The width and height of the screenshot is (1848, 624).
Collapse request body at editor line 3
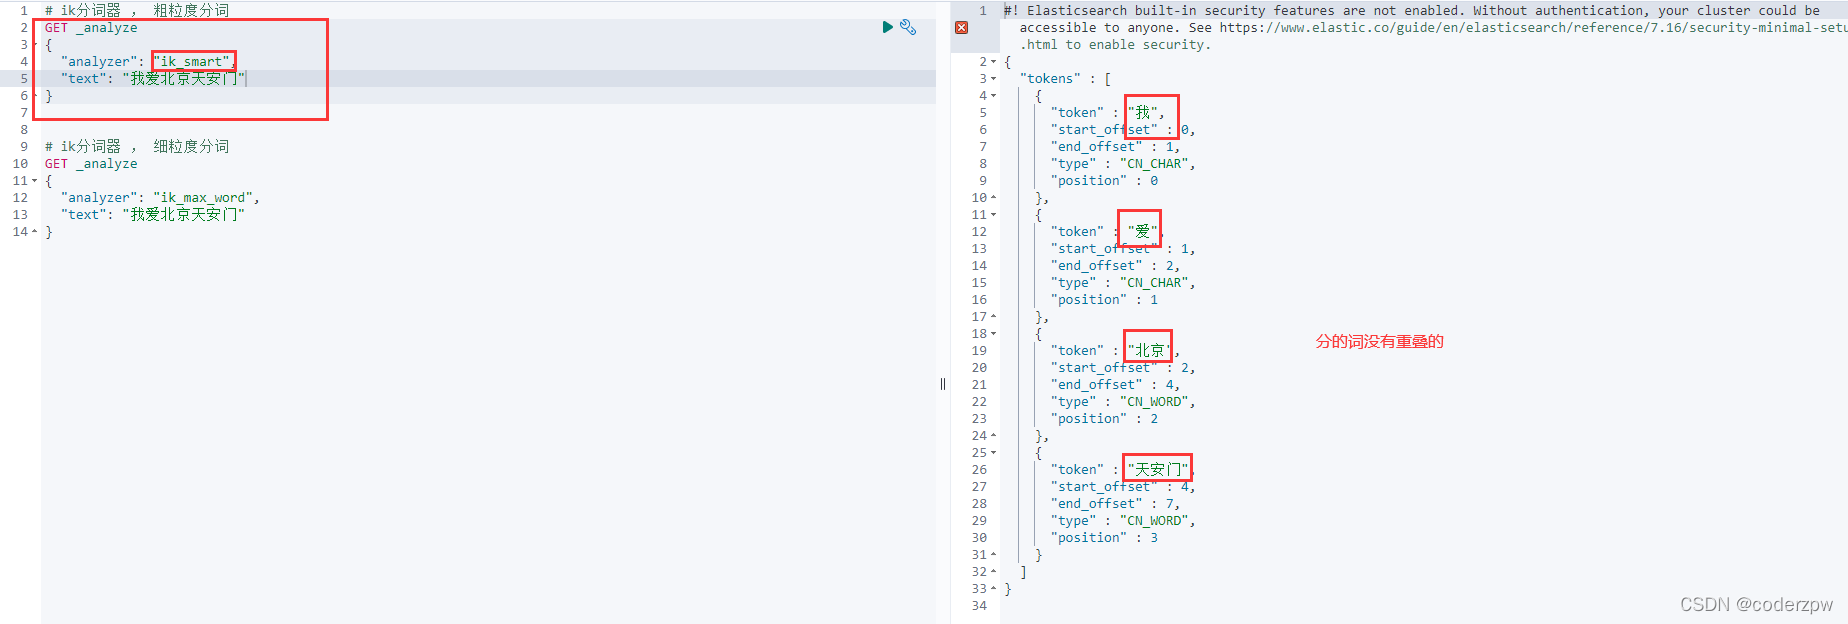pyautogui.click(x=35, y=45)
